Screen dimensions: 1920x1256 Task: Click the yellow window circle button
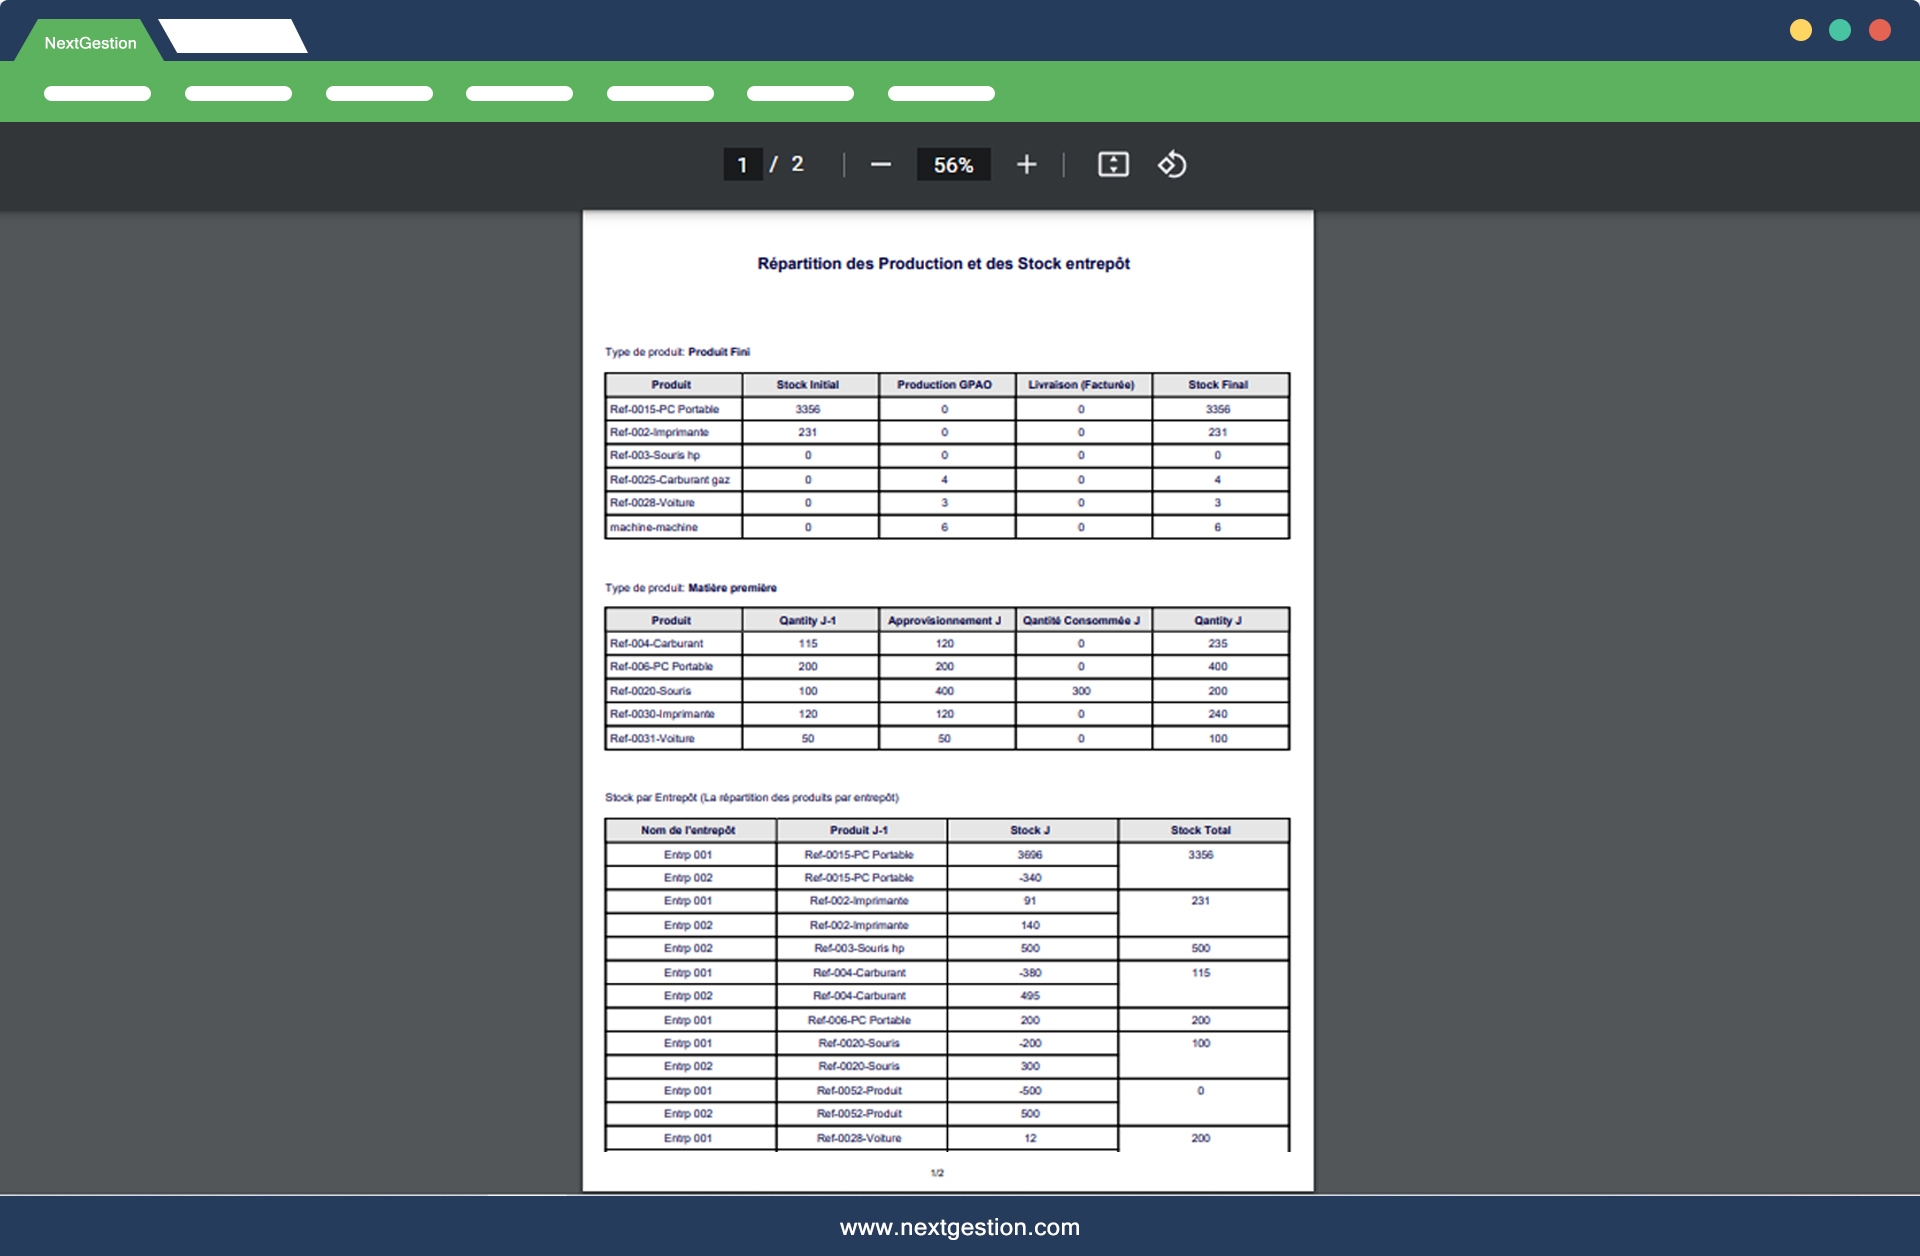pos(1800,30)
